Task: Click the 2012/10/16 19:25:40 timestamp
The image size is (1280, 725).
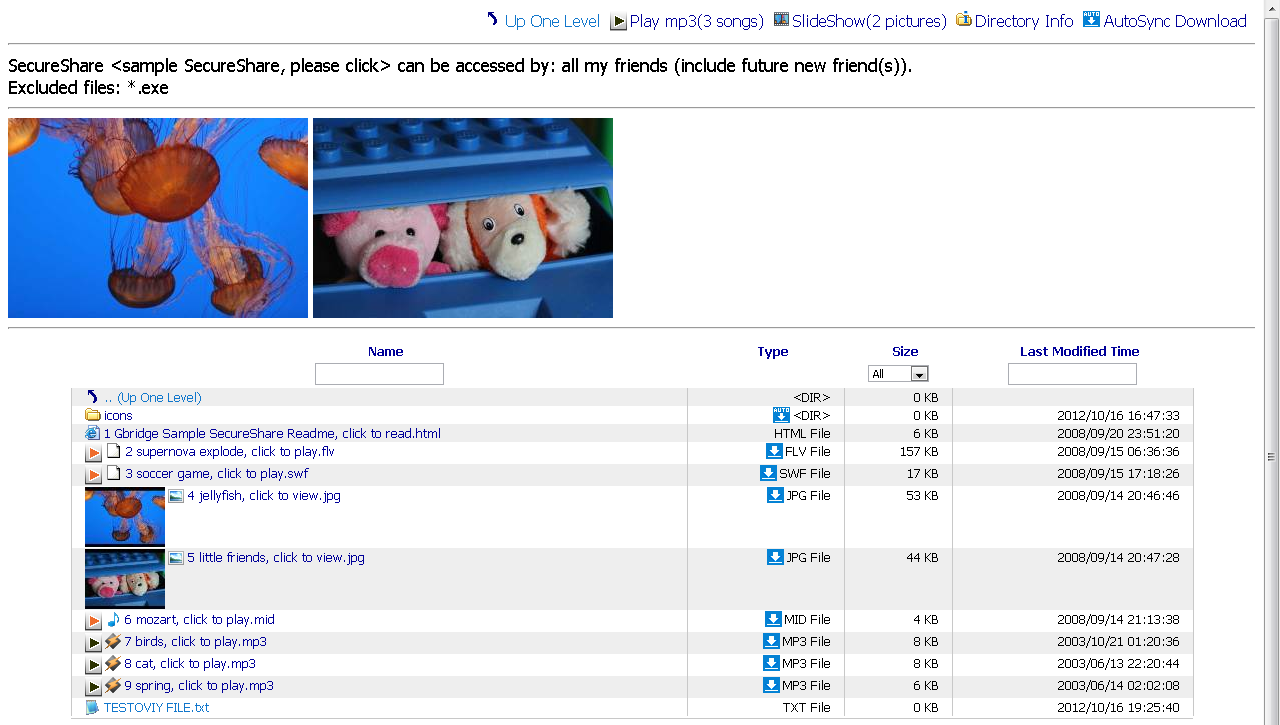Action: click(x=1118, y=707)
